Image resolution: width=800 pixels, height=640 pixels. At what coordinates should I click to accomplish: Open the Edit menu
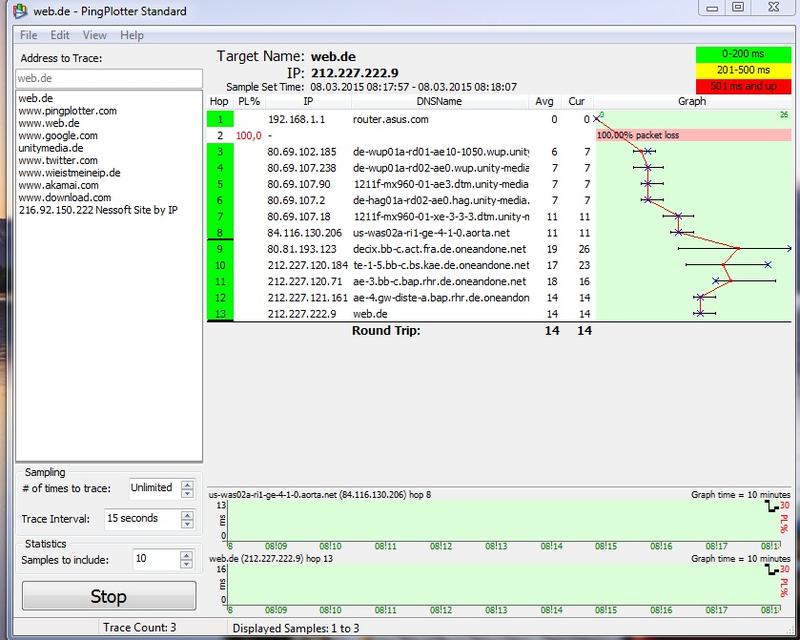tap(60, 35)
